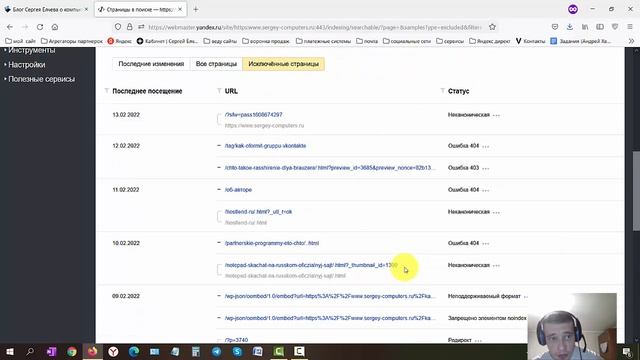Open the Последние изменения tab

pos(151,64)
